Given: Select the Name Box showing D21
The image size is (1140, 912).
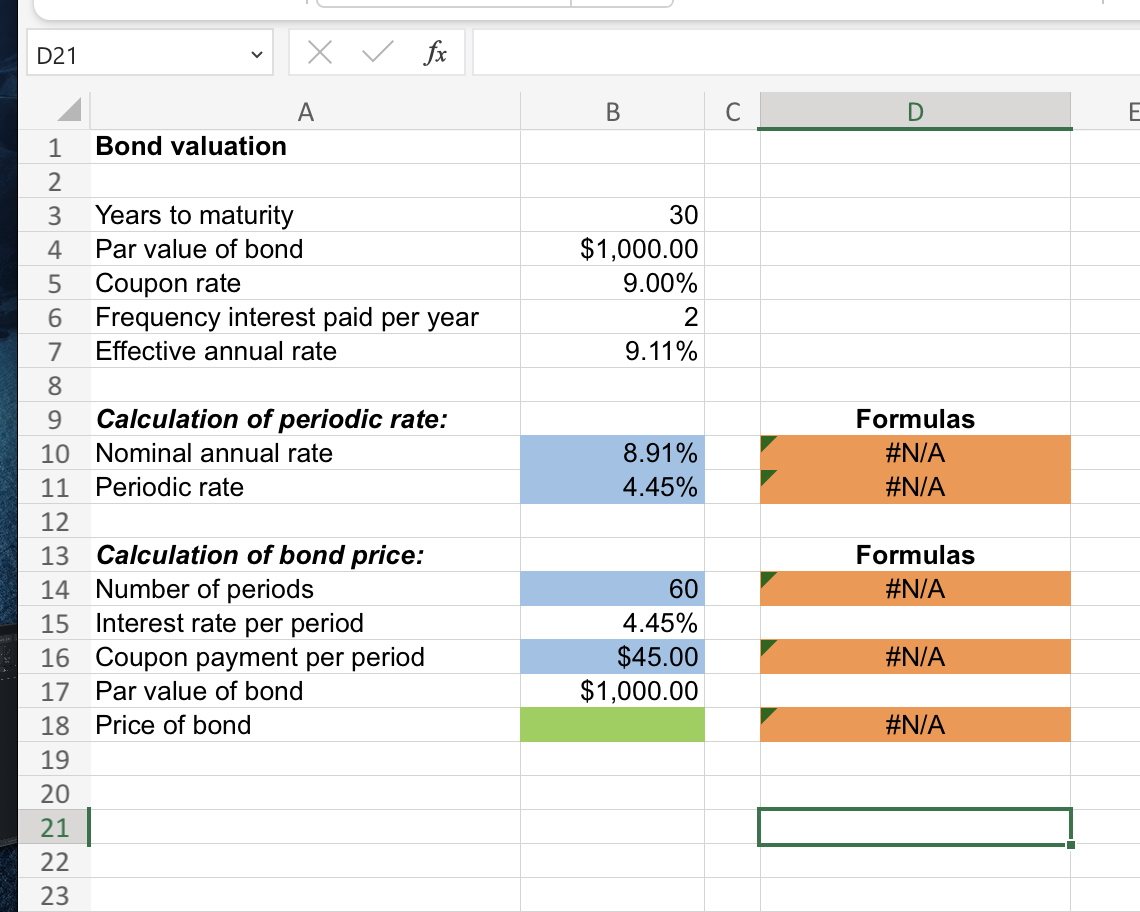Looking at the screenshot, I should pyautogui.click(x=120, y=52).
